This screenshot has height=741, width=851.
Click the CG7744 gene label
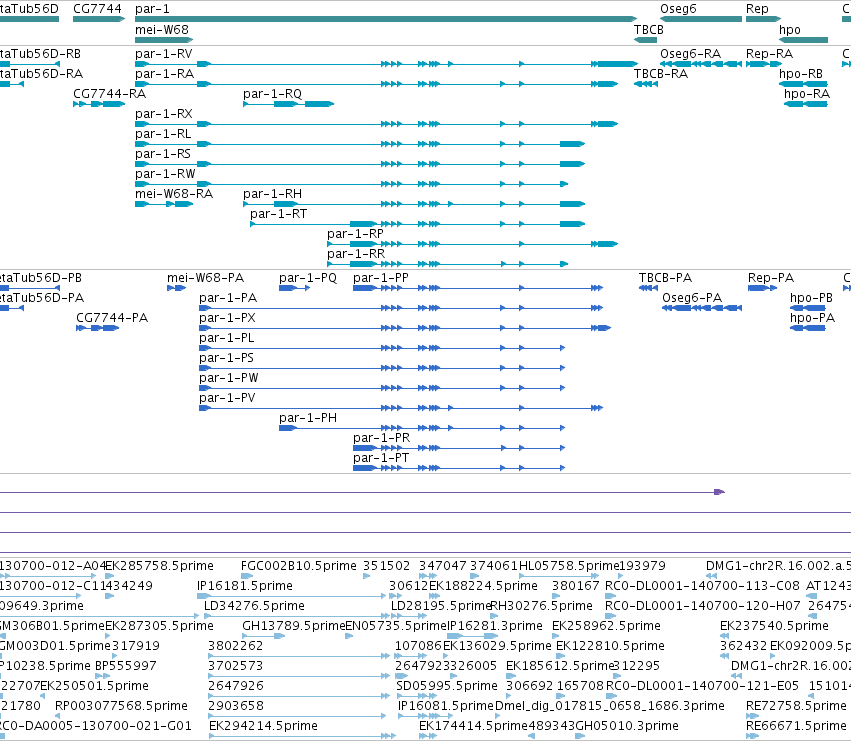(97, 9)
